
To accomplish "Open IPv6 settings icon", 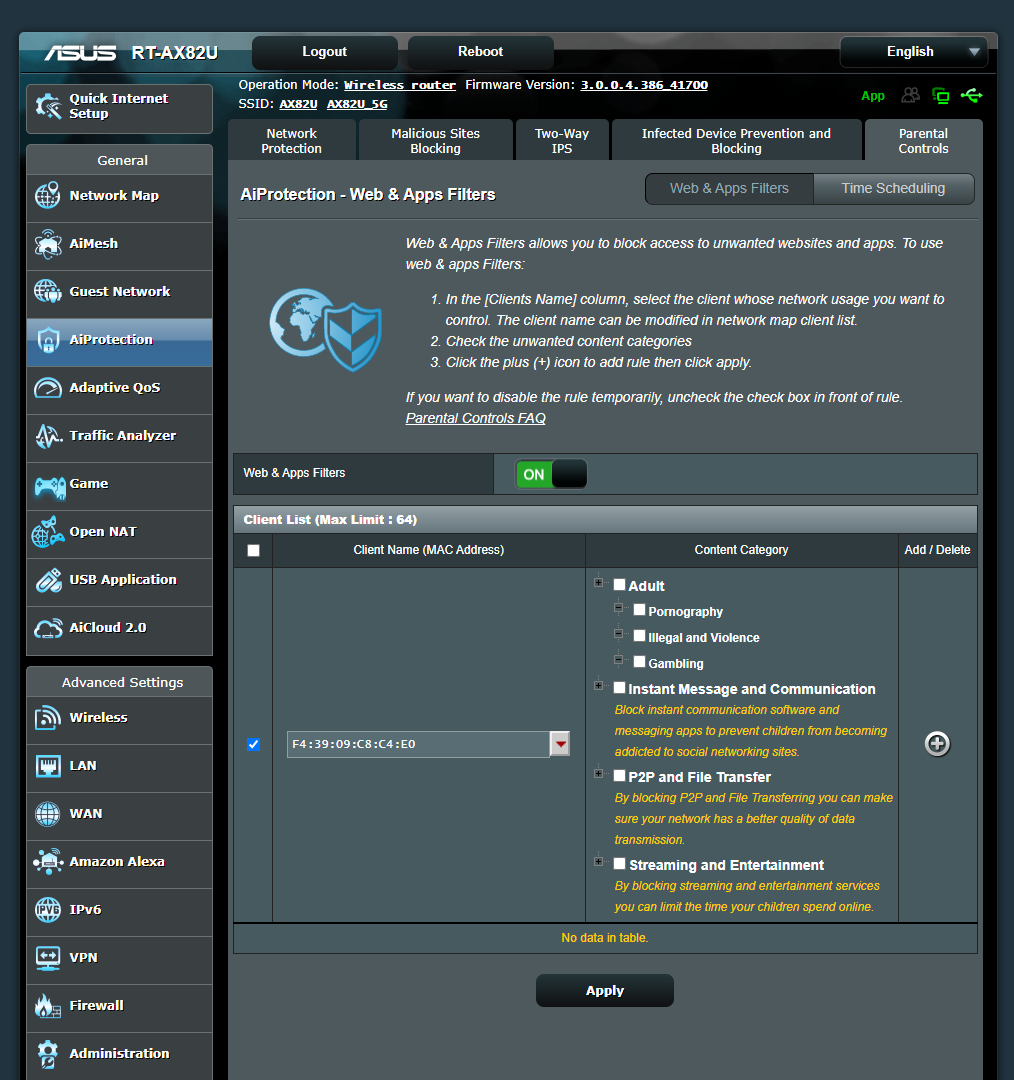I will [48, 910].
